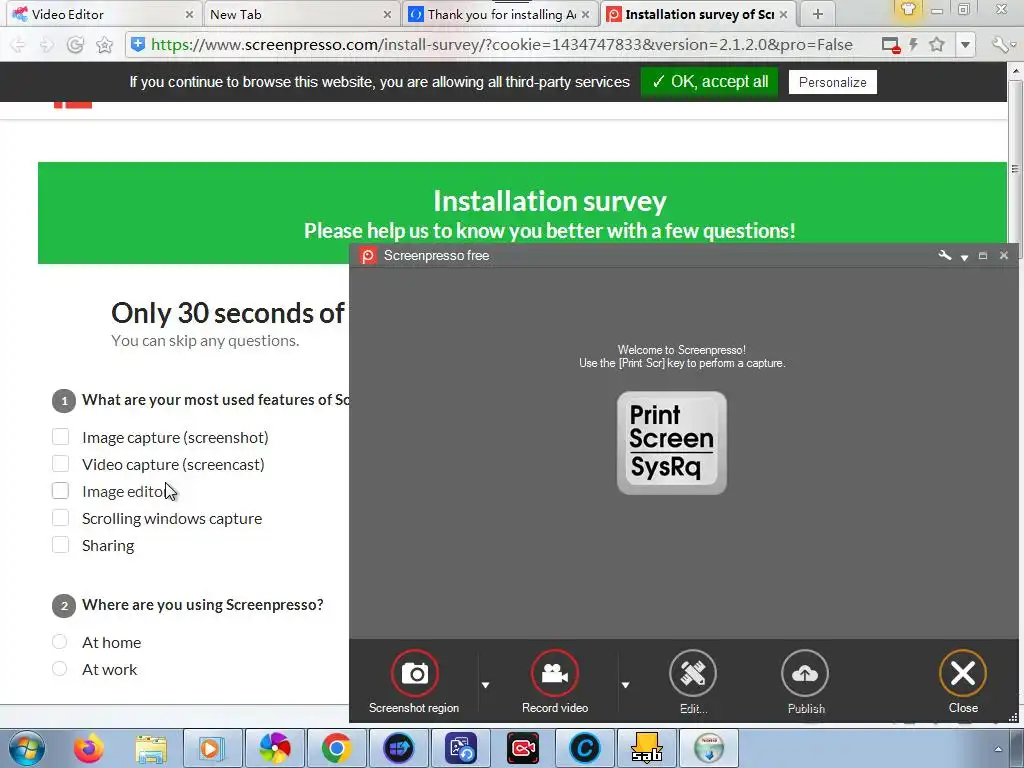Click the blocked popup icon in address bar
Screen dimensions: 1024x768
pos(891,45)
